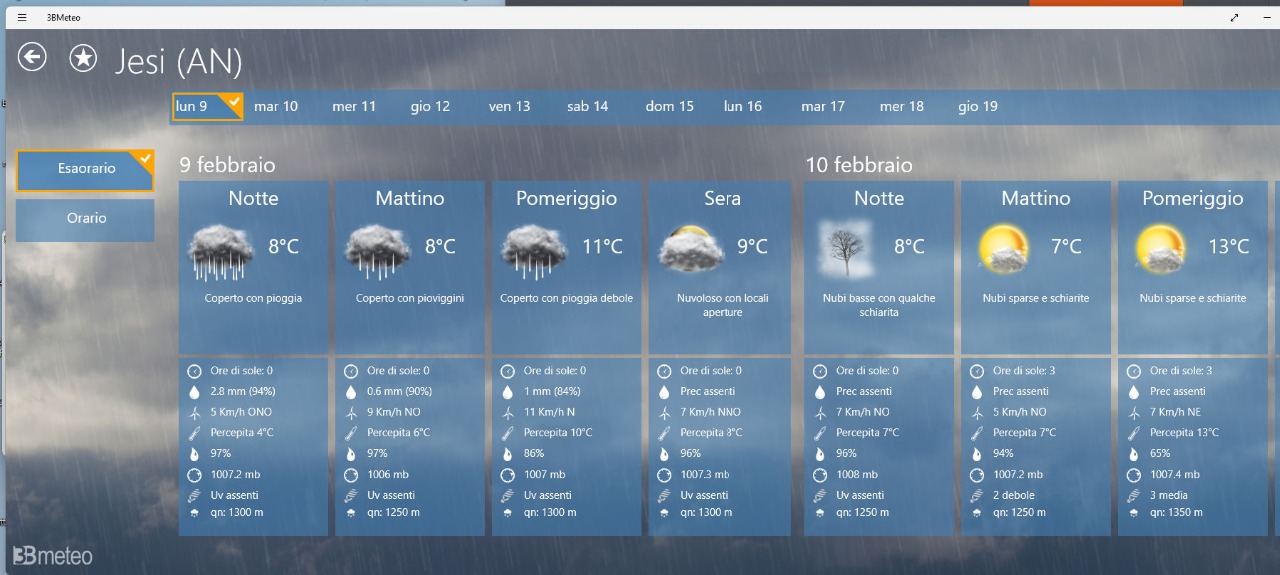Switch to Orario hourly view

click(86, 219)
